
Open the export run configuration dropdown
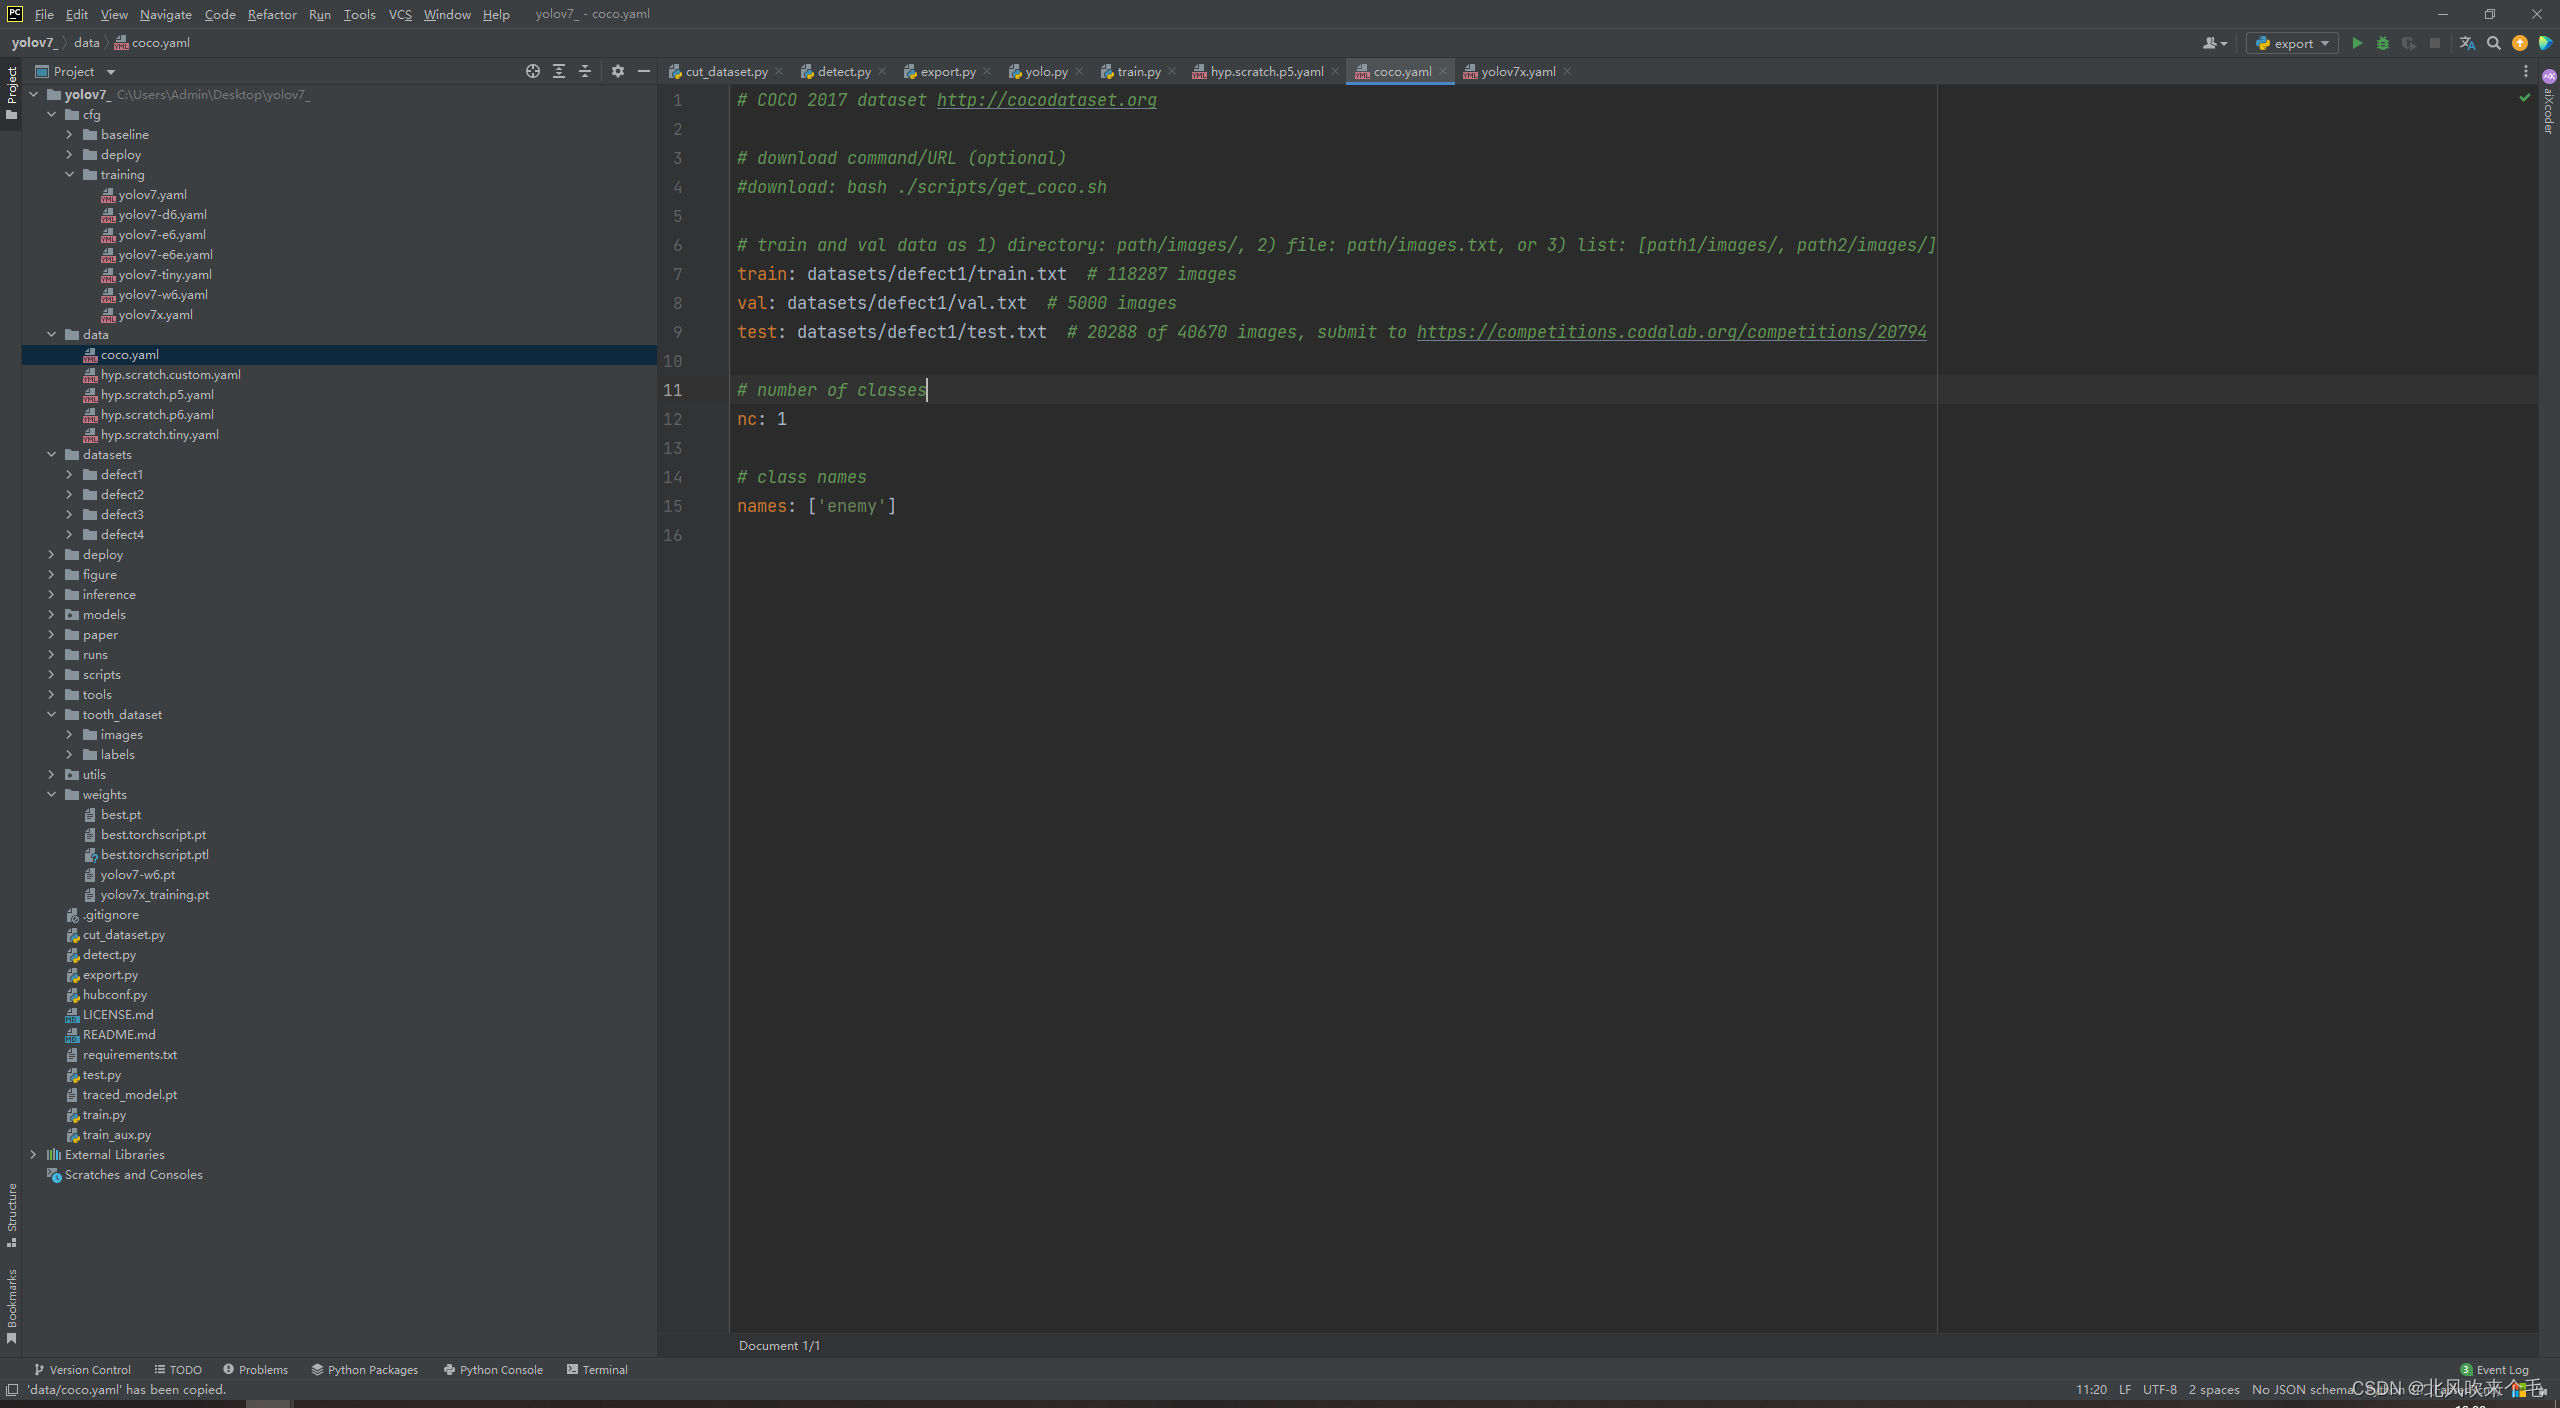[x=2292, y=43]
